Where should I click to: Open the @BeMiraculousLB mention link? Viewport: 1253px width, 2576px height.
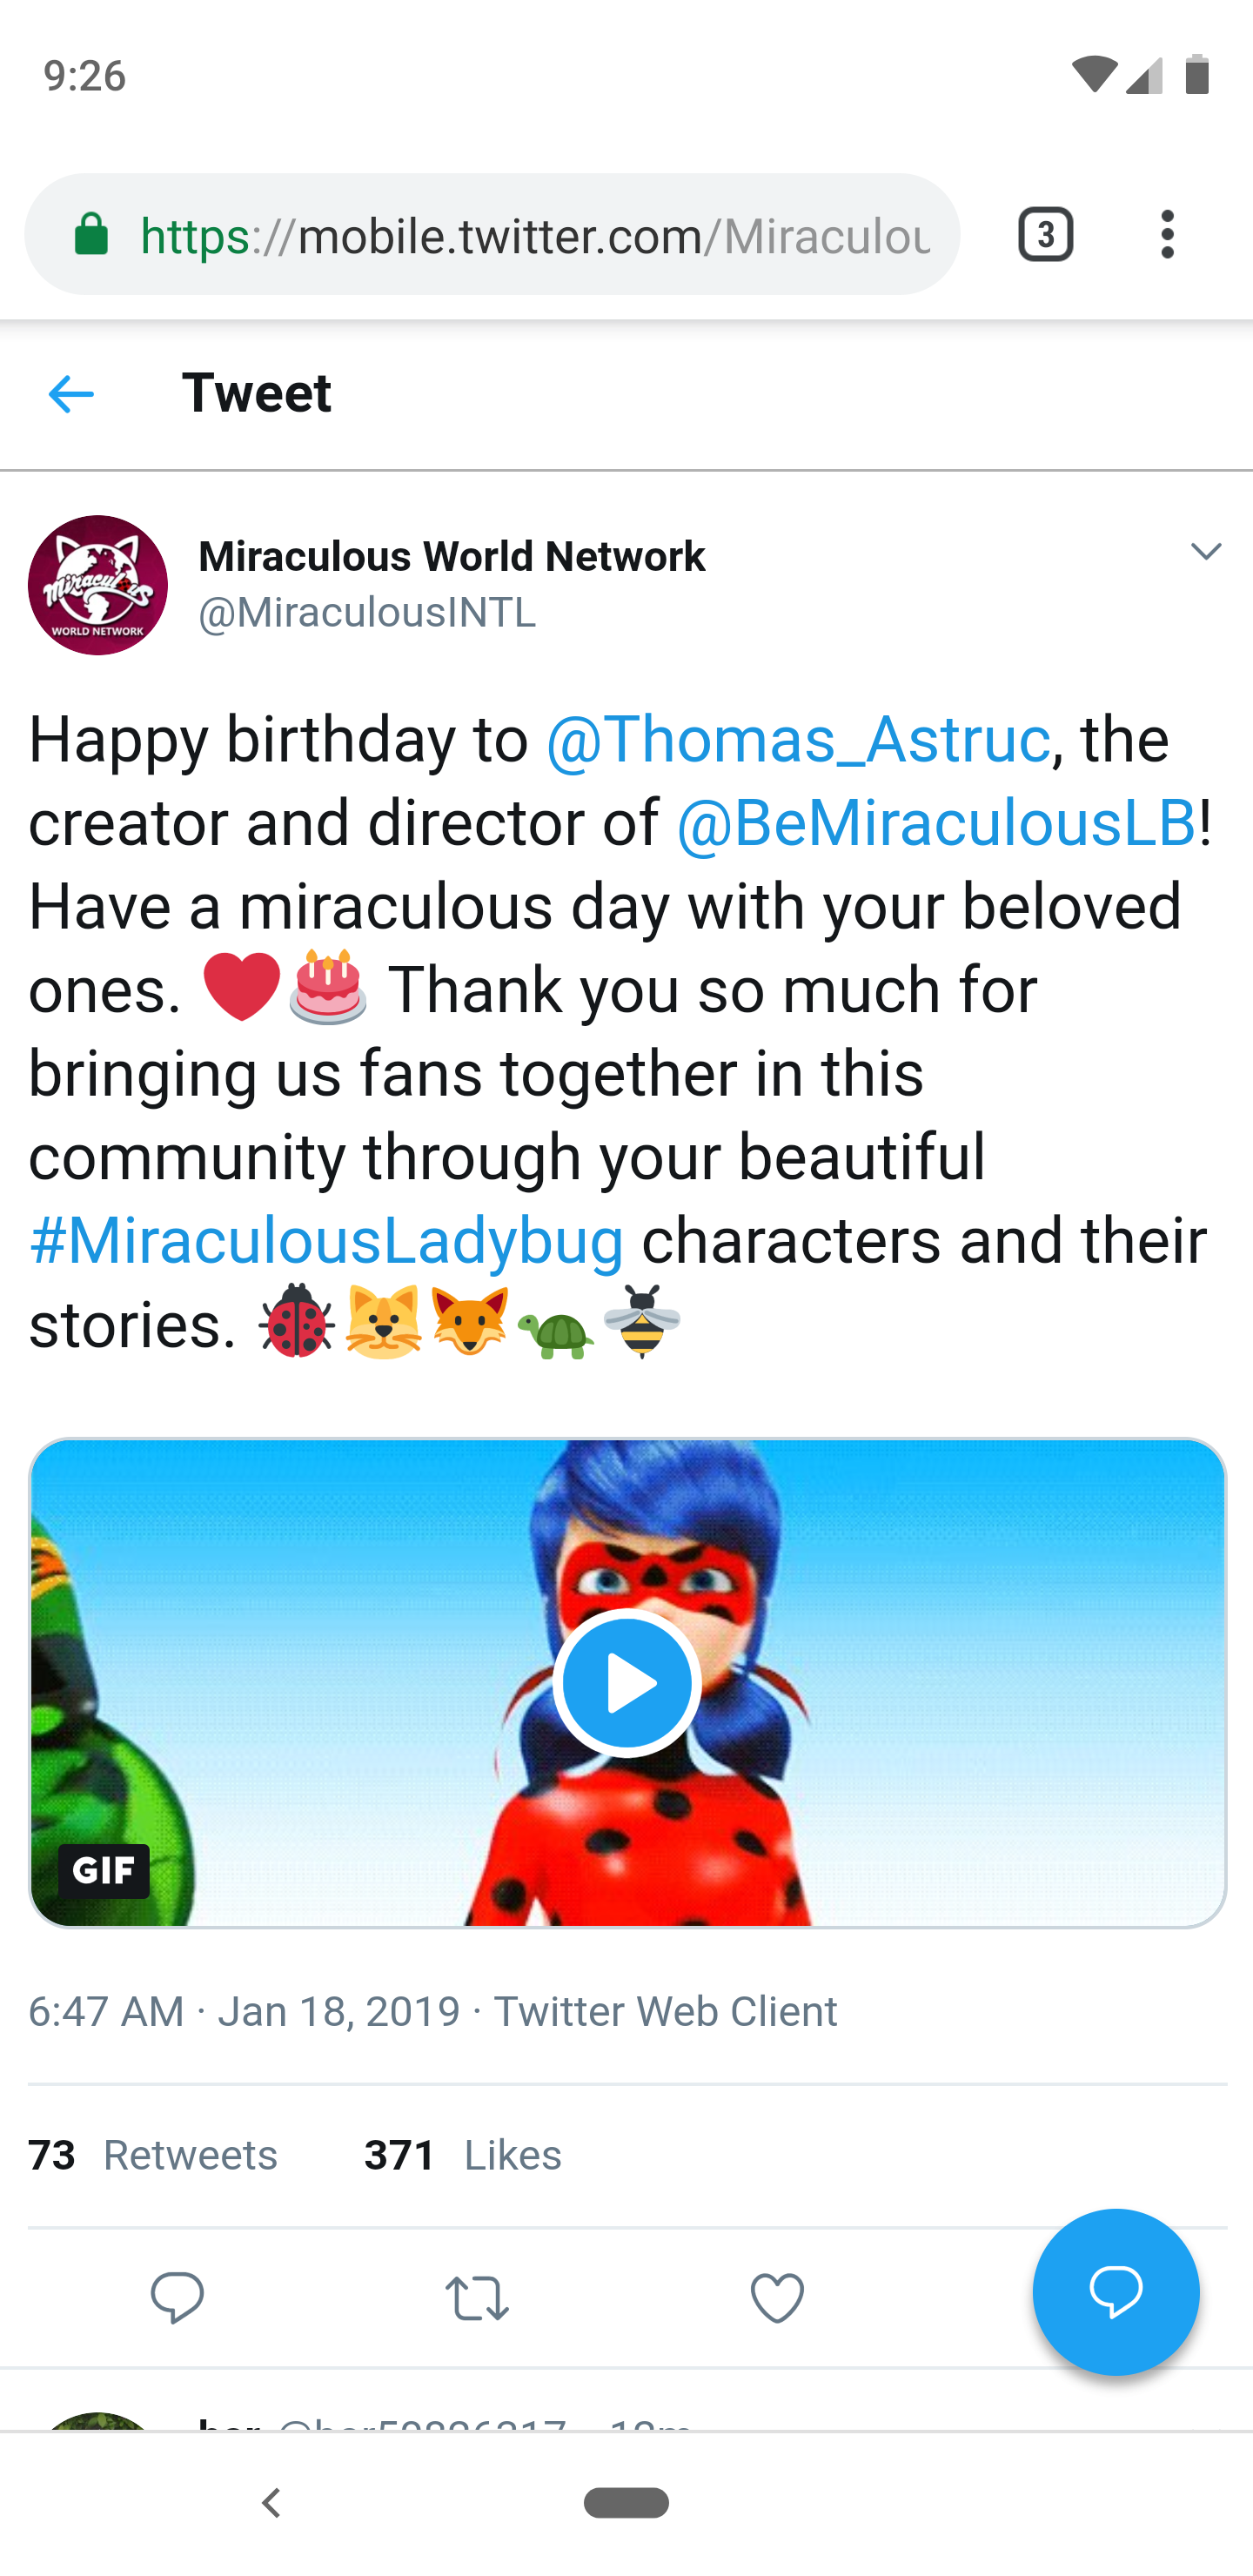coord(935,824)
